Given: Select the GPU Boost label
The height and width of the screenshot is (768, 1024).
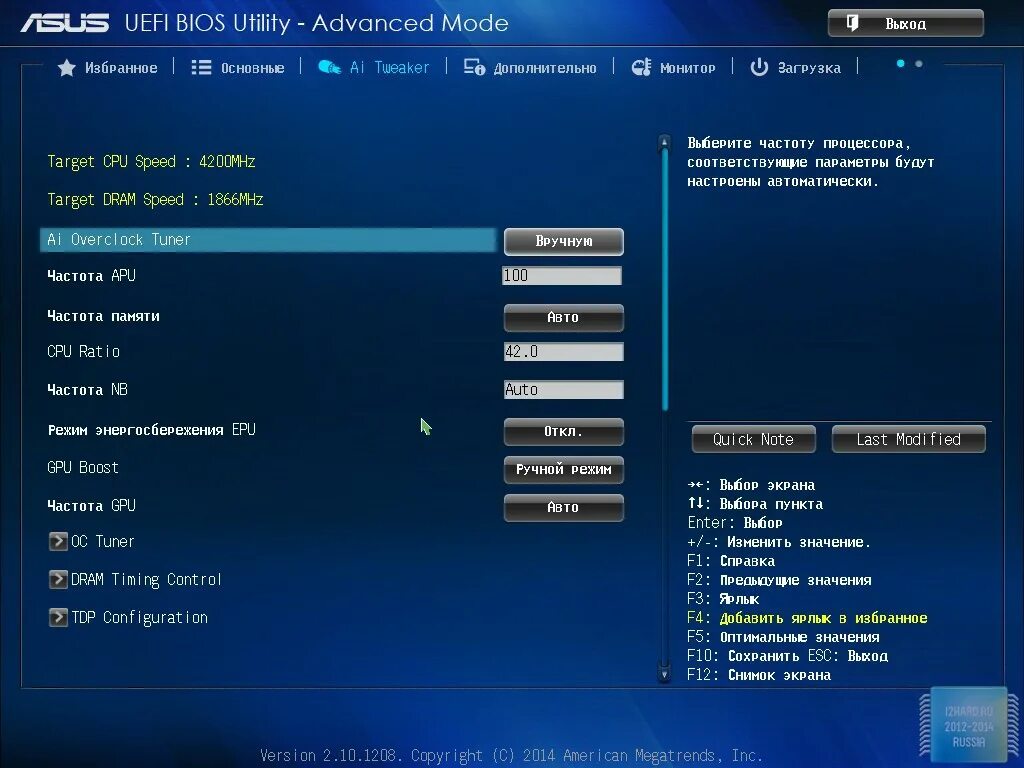Looking at the screenshot, I should point(83,468).
